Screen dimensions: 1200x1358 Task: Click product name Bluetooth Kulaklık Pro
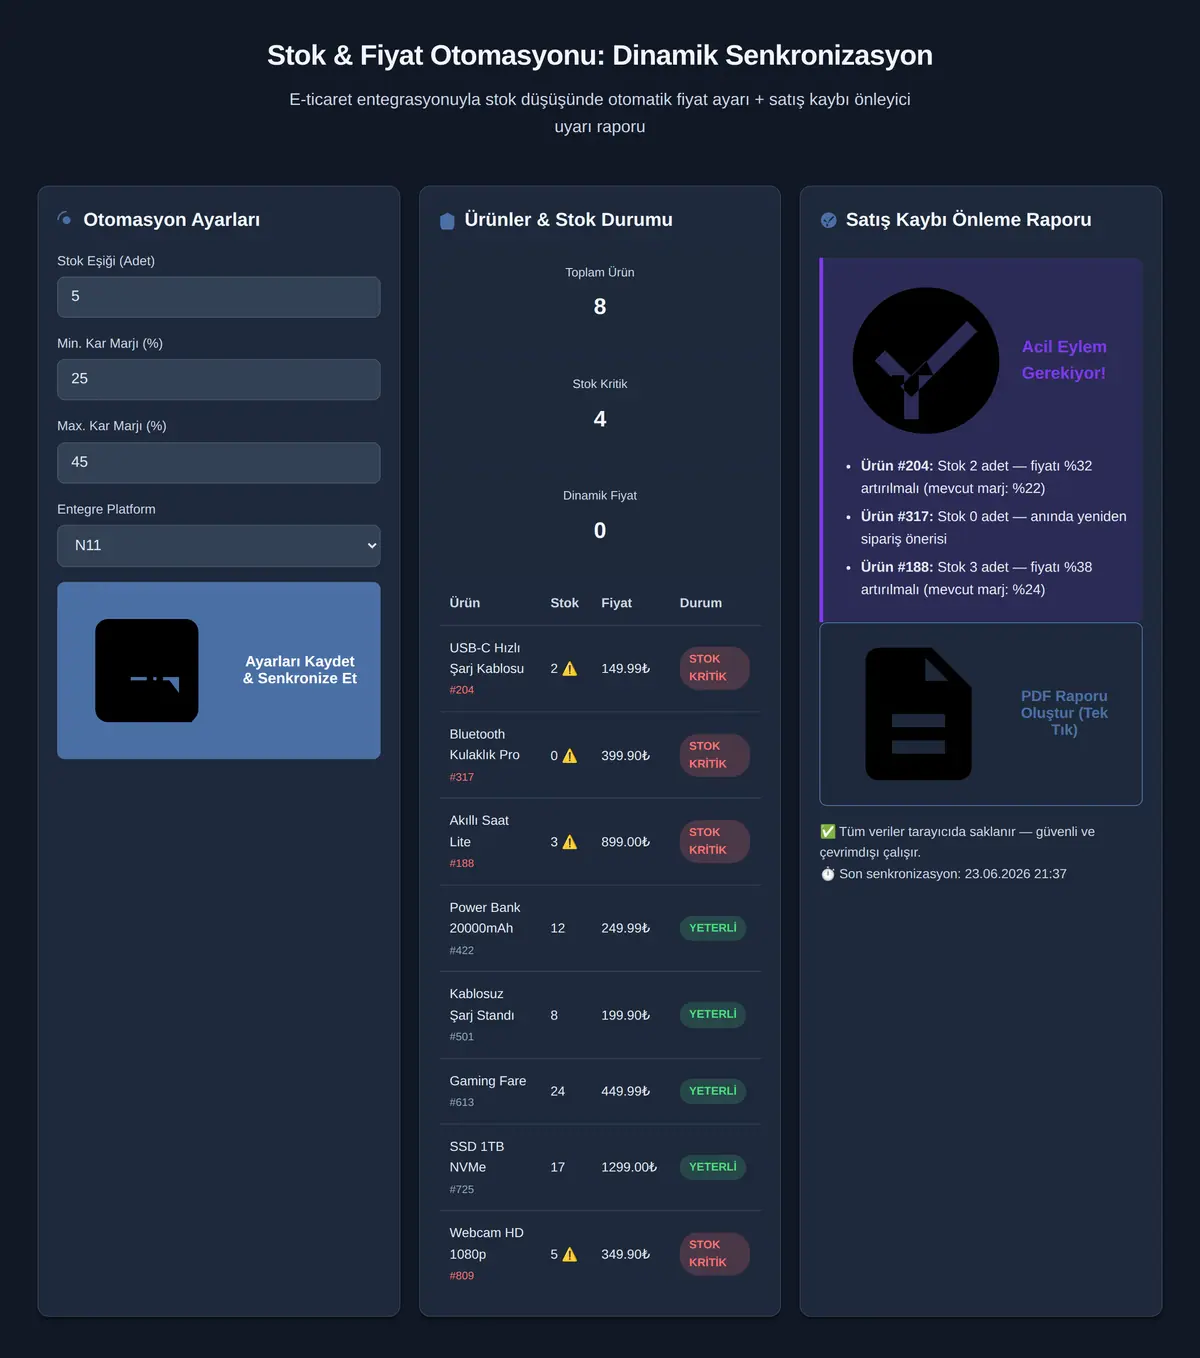pos(485,745)
